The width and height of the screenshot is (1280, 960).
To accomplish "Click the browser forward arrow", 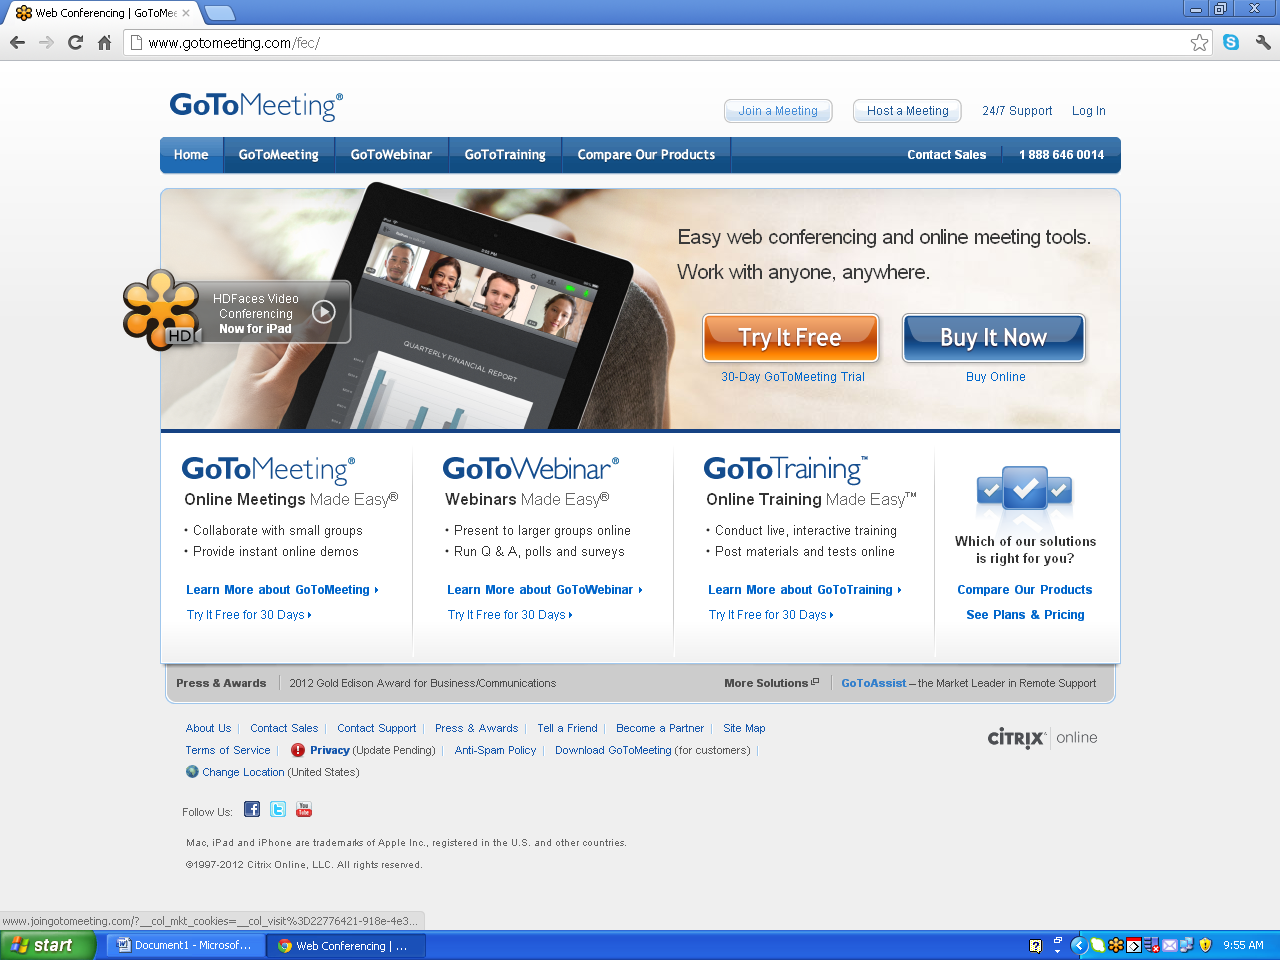I will (x=46, y=43).
